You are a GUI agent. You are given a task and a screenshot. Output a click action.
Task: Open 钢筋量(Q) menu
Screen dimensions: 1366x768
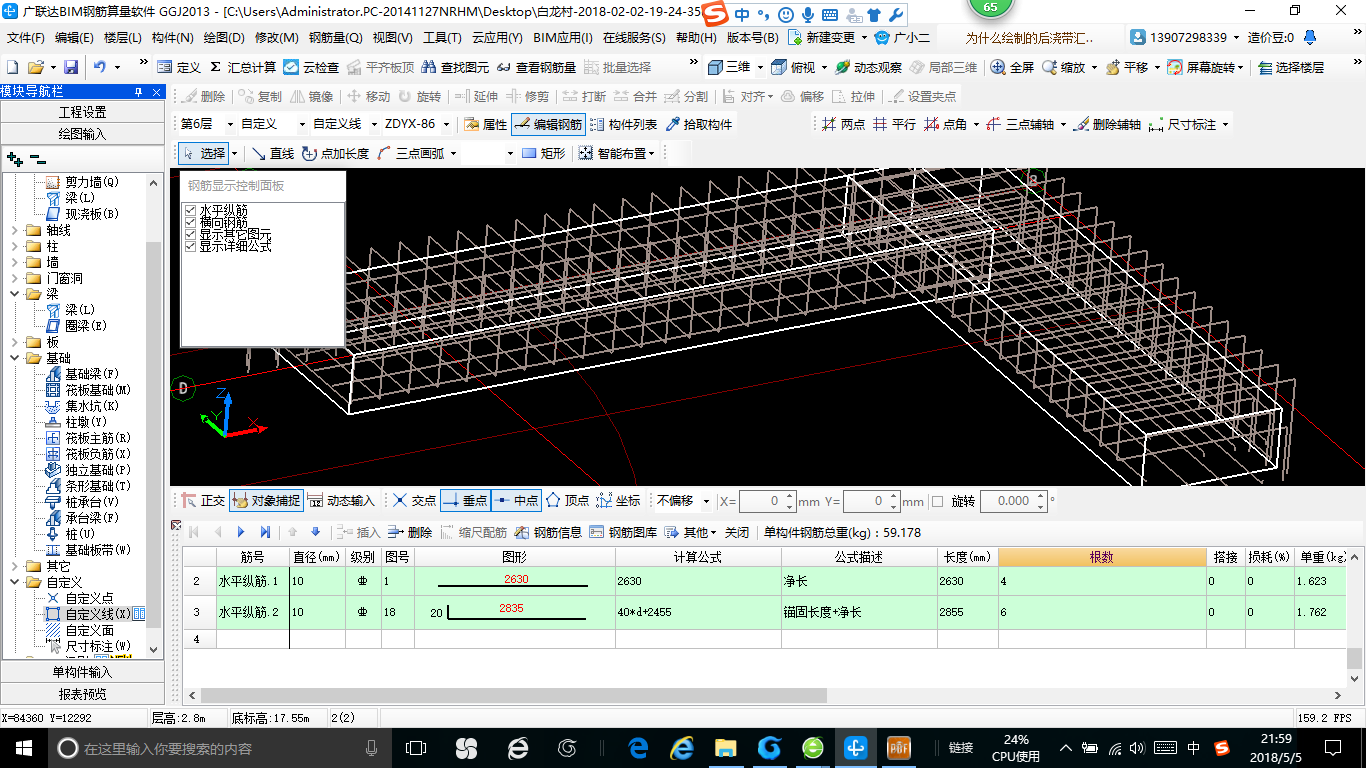click(x=336, y=38)
